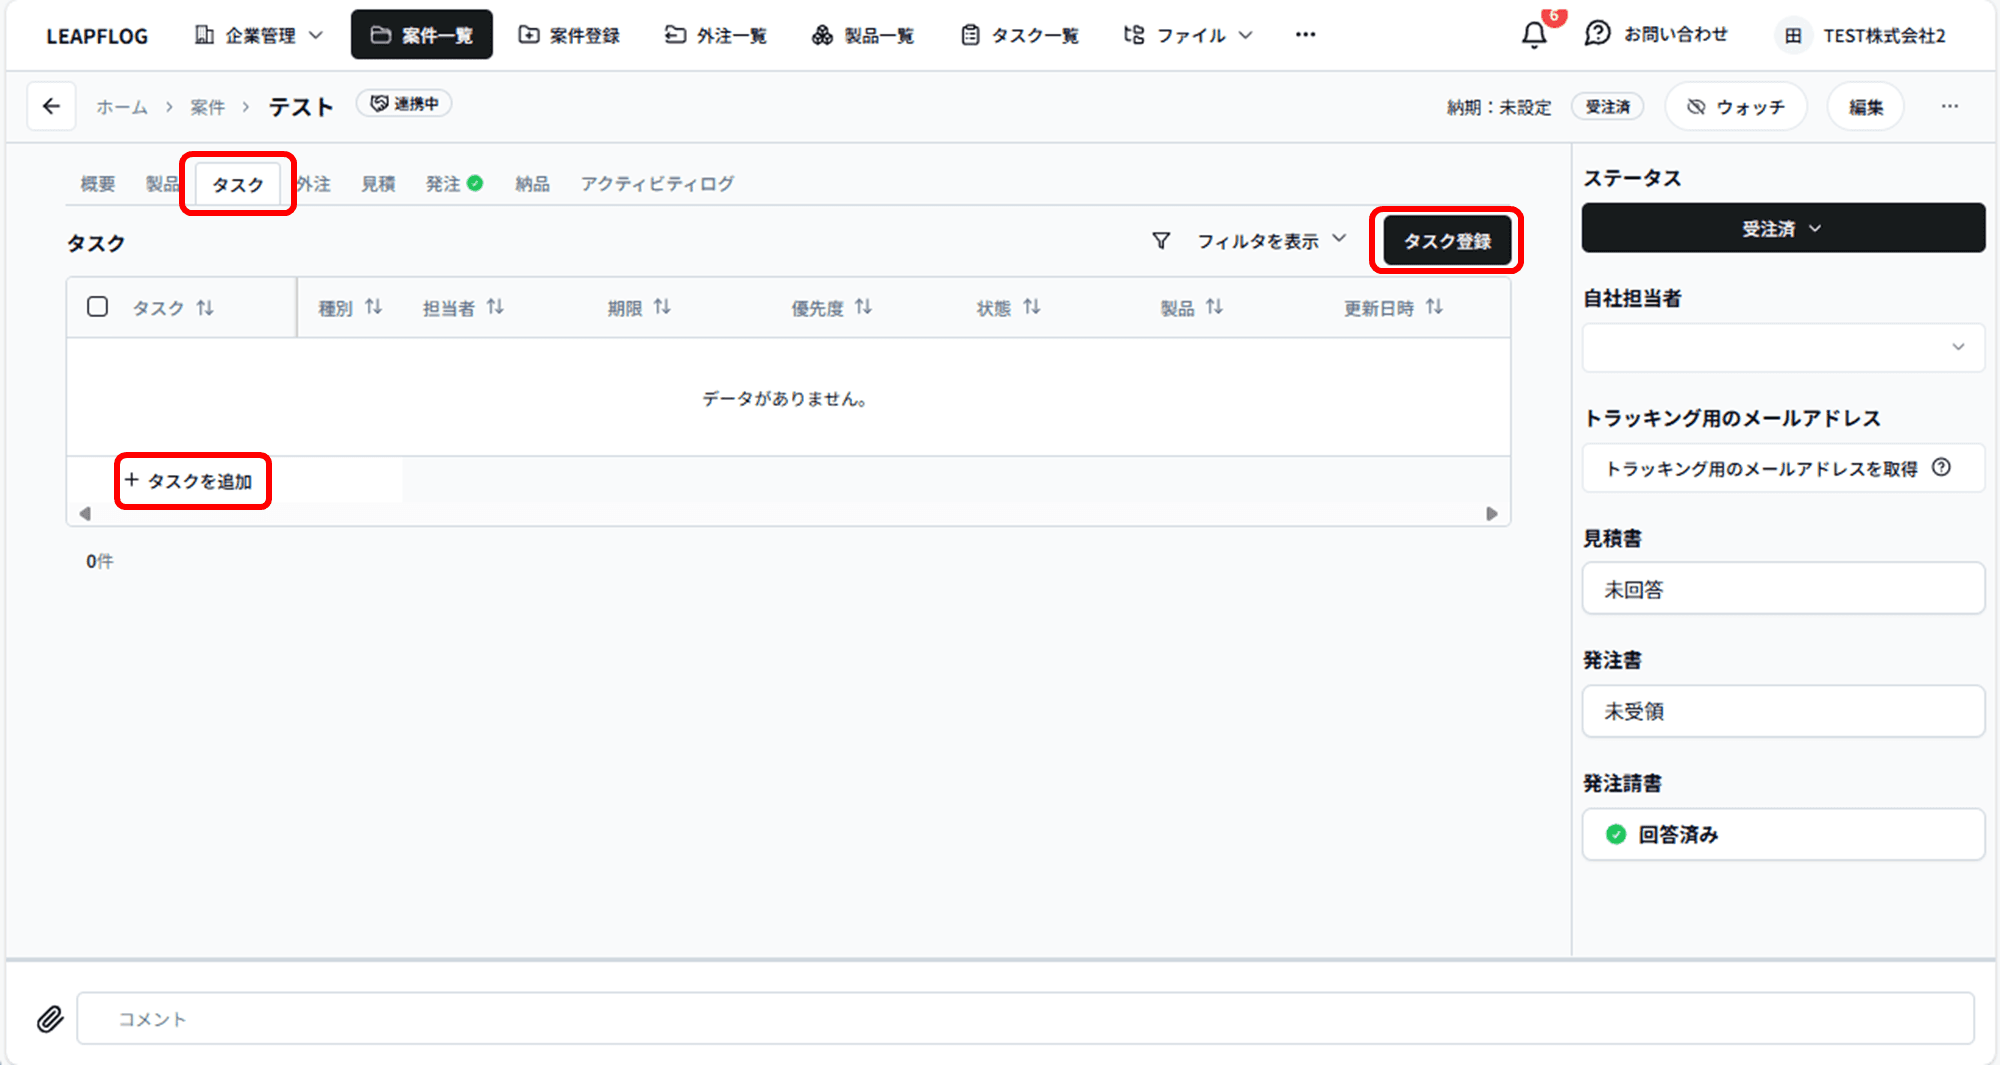The height and width of the screenshot is (1065, 2000).
Task: Open the top navigation overflow ellipsis
Action: point(1305,35)
